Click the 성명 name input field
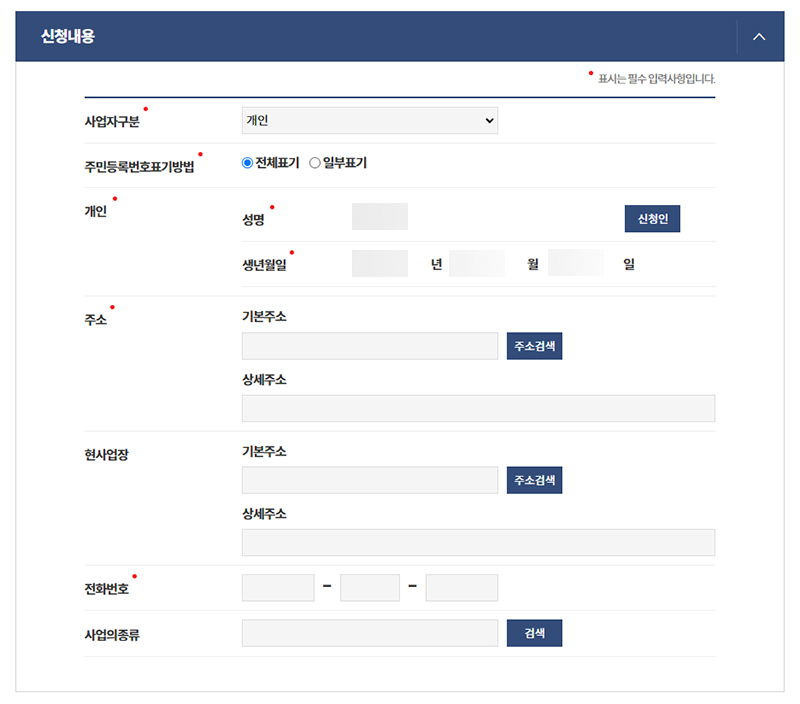The image size is (800, 704). point(380,216)
